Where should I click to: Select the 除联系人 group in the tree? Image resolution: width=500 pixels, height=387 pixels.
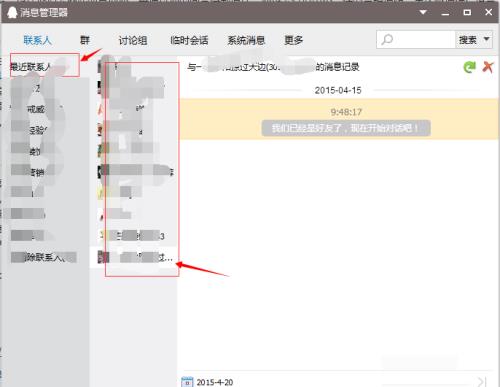click(44, 257)
